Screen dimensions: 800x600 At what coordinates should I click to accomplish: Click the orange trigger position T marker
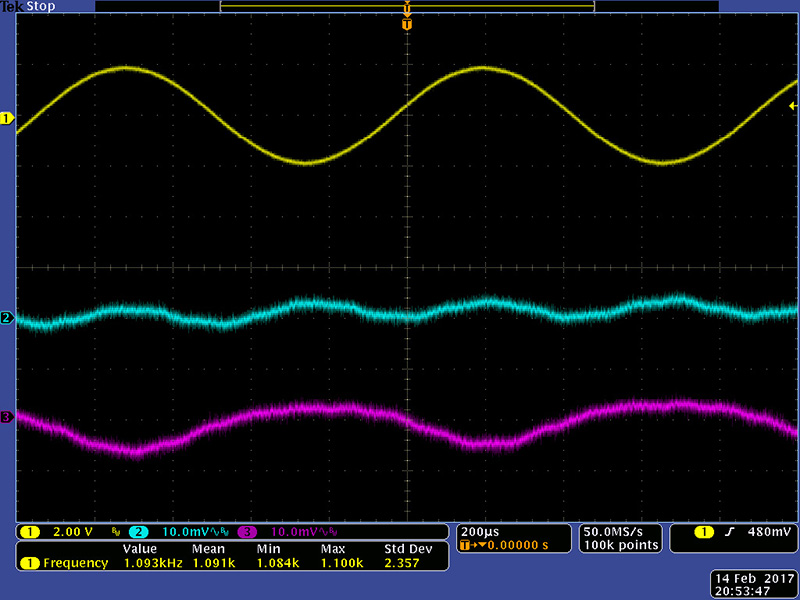pyautogui.click(x=406, y=24)
